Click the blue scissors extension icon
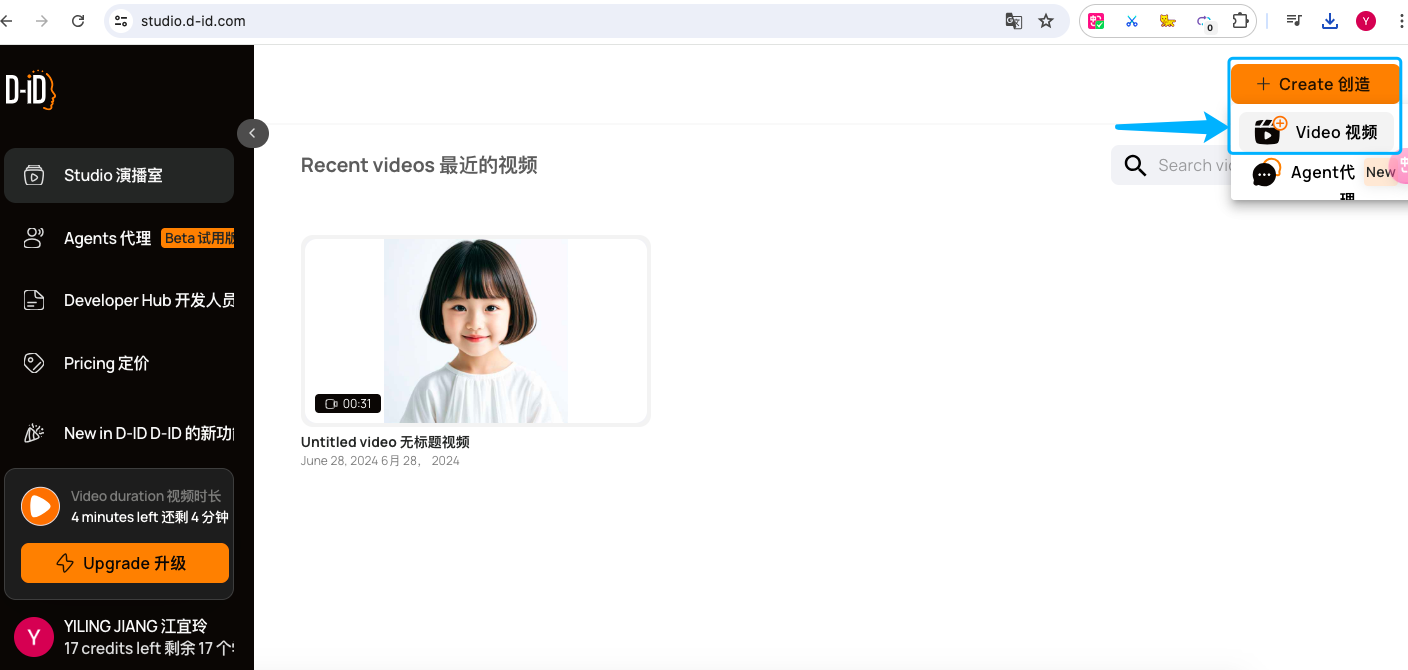Screen dimensions: 1408x670 [1132, 21]
